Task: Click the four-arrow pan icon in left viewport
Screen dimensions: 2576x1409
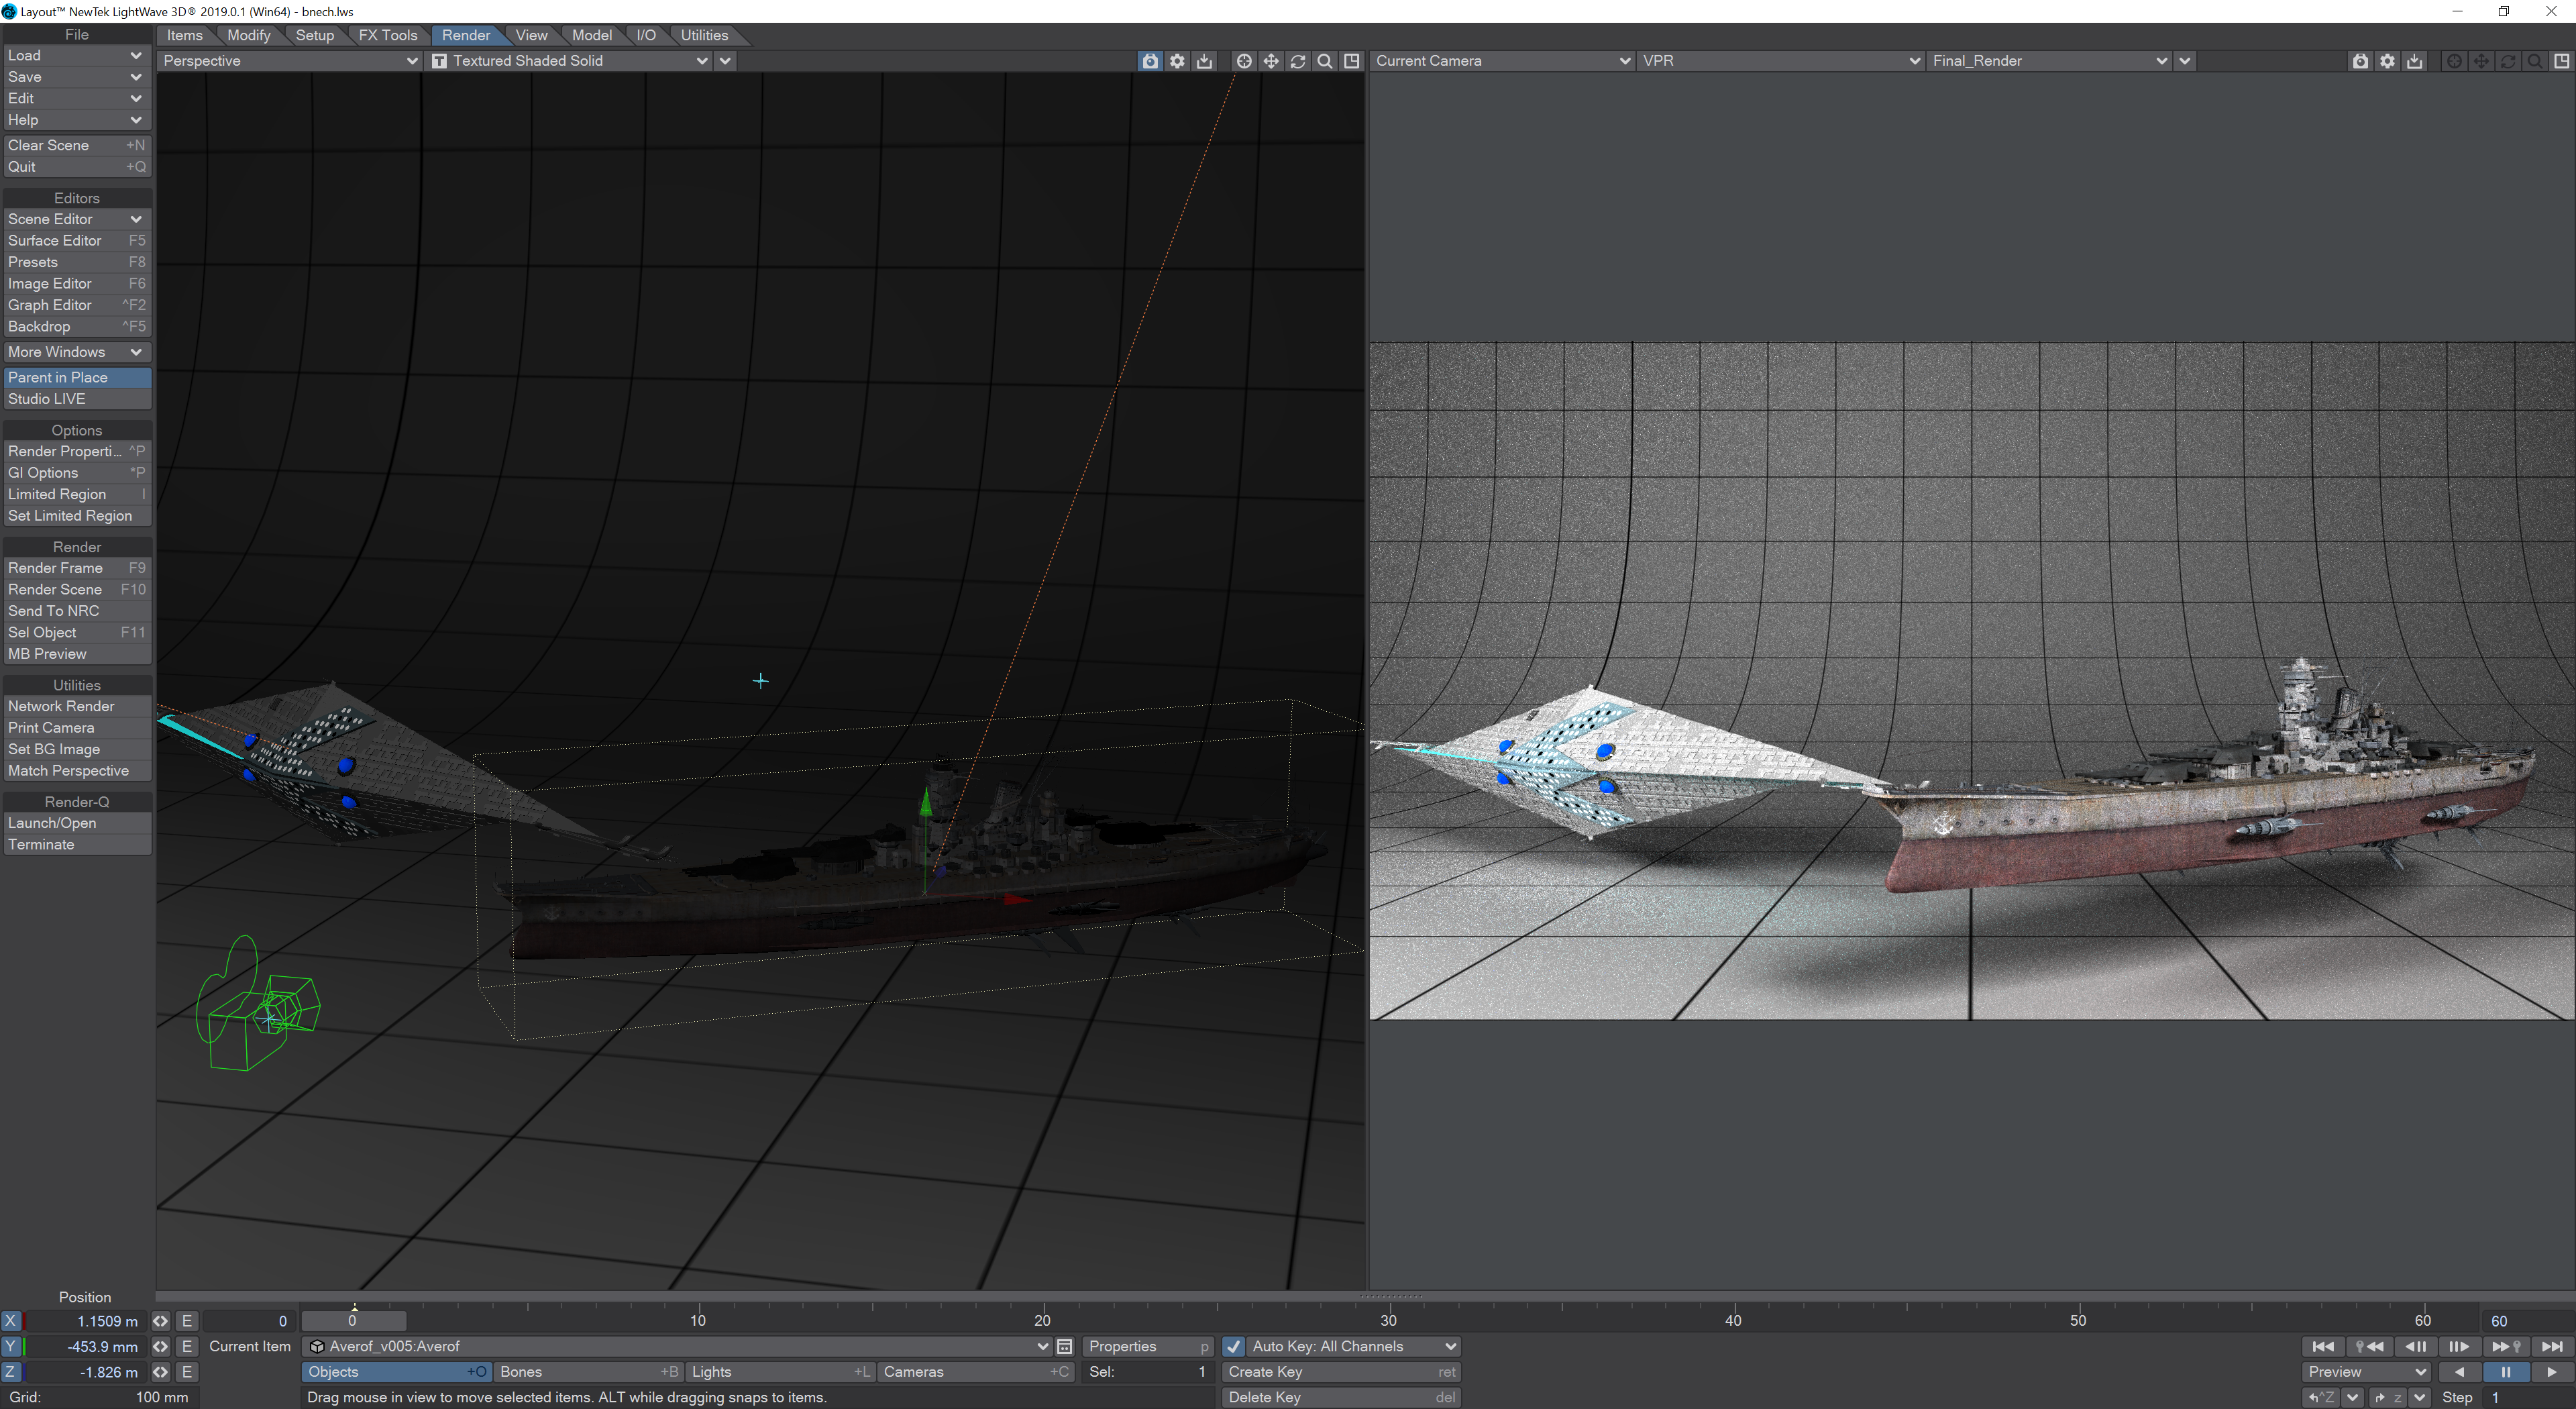Action: pyautogui.click(x=1271, y=61)
